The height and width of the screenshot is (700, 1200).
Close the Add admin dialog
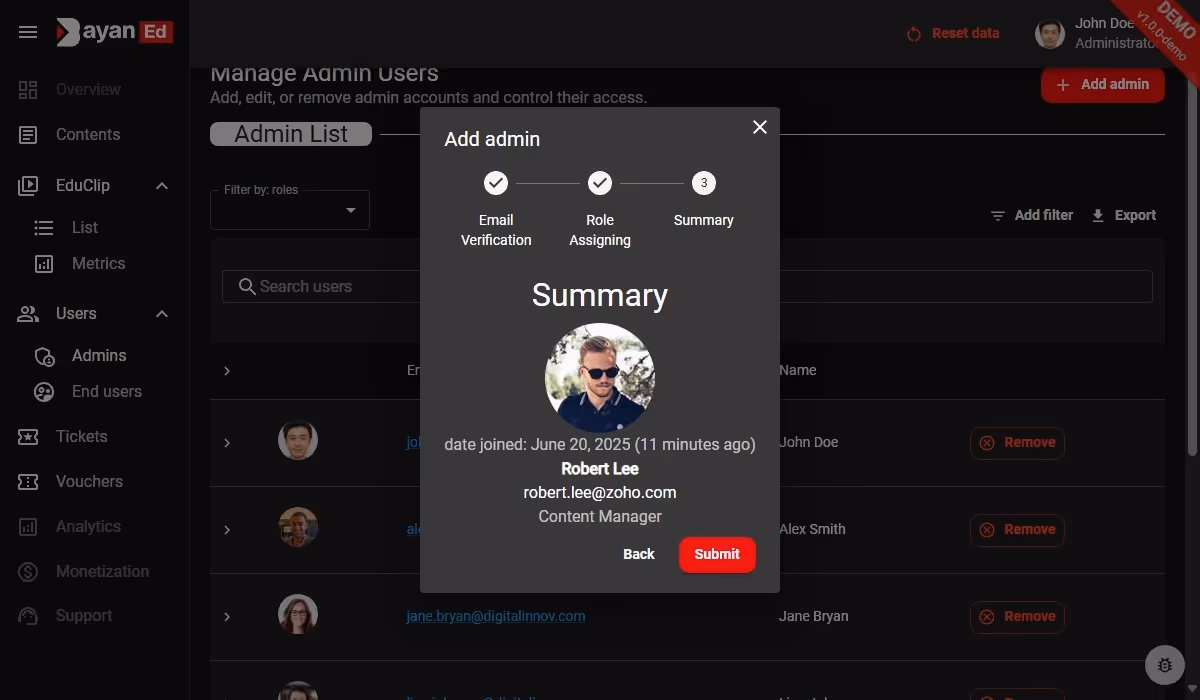coord(760,127)
